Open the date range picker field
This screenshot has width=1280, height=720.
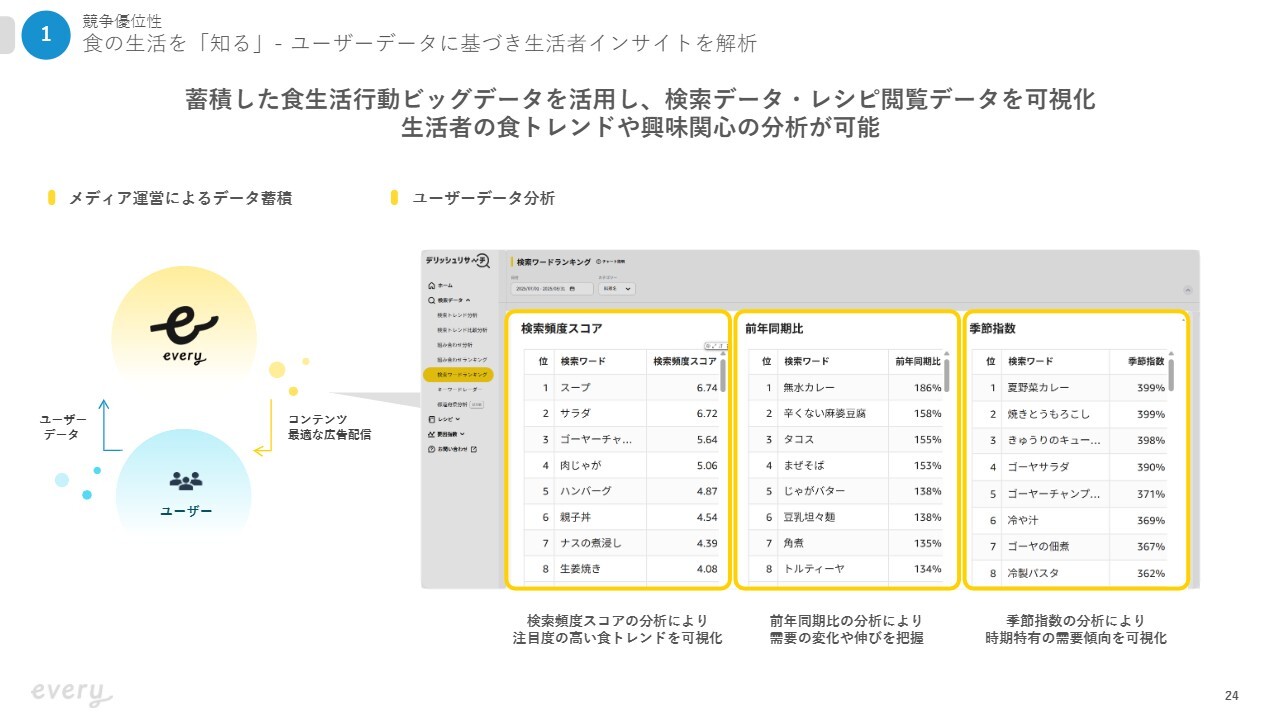[x=552, y=289]
